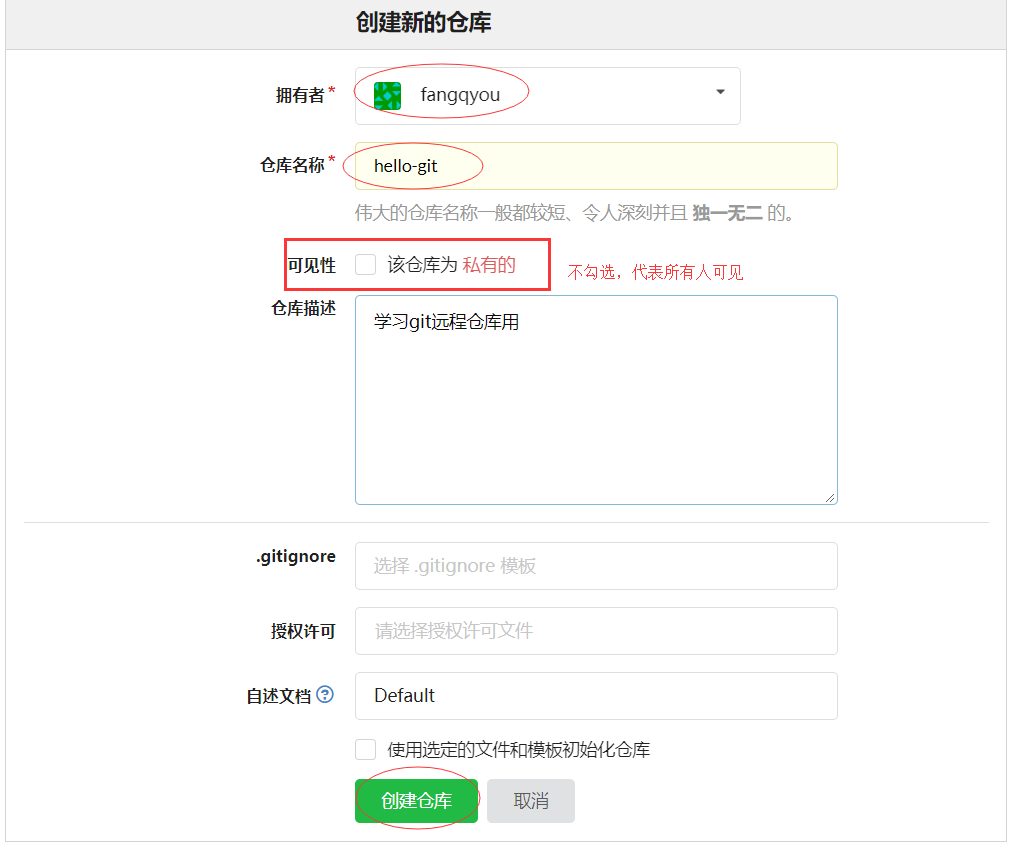The height and width of the screenshot is (847, 1013).
Task: Open the 授权许可 license picker
Action: pos(596,631)
